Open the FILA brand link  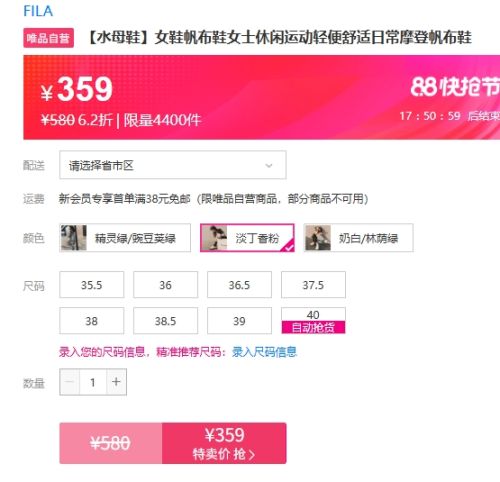[x=38, y=11]
